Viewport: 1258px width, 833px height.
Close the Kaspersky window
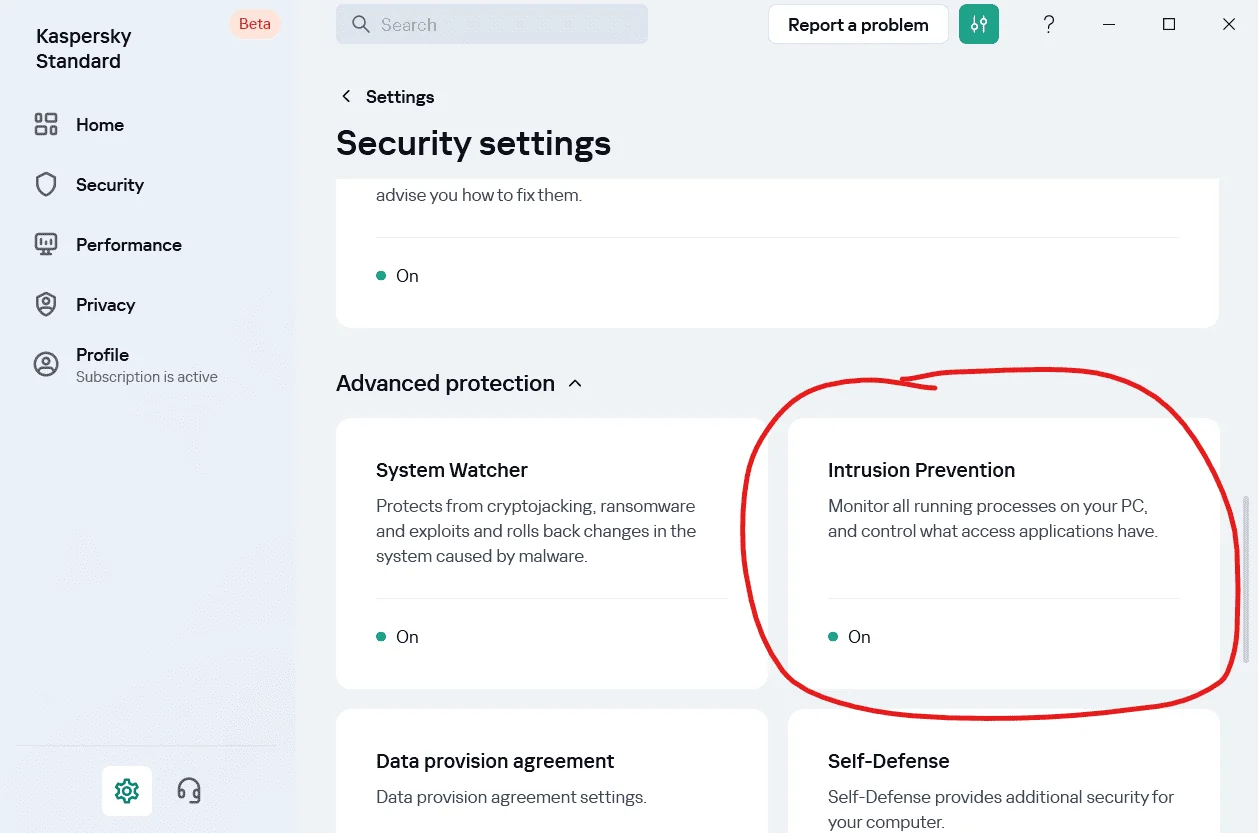click(x=1229, y=24)
